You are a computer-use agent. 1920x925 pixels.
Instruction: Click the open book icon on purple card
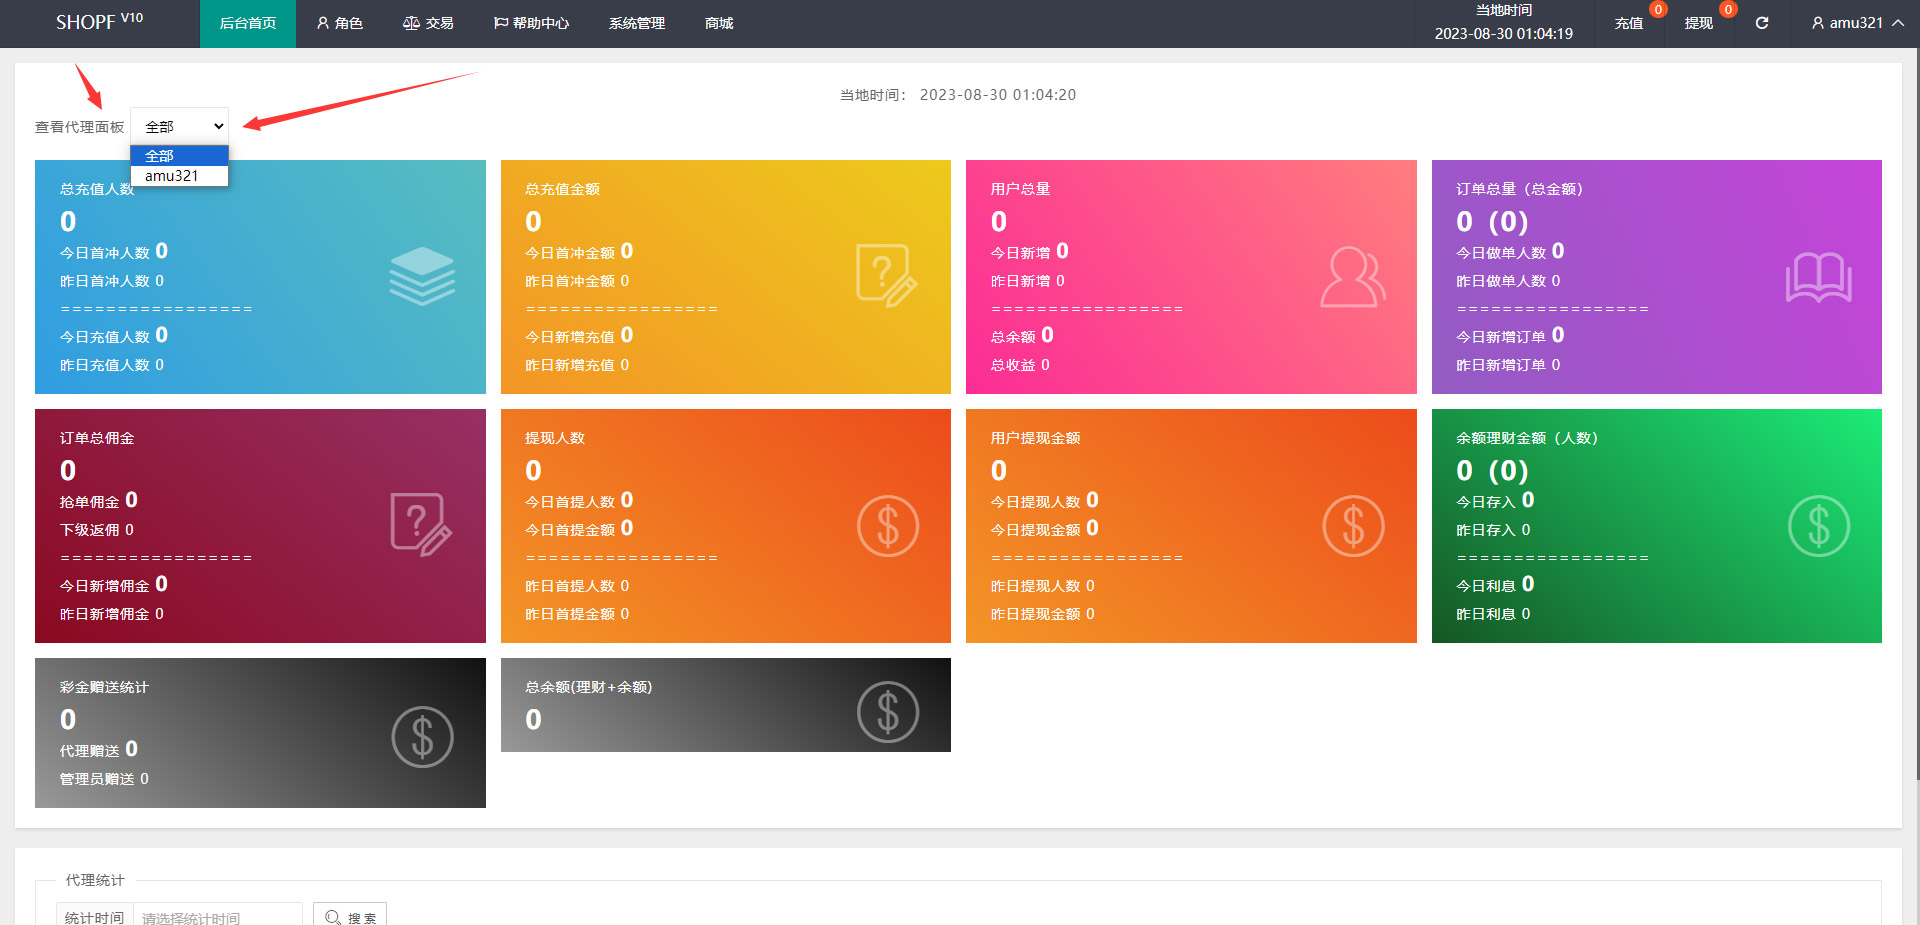pos(1818,277)
